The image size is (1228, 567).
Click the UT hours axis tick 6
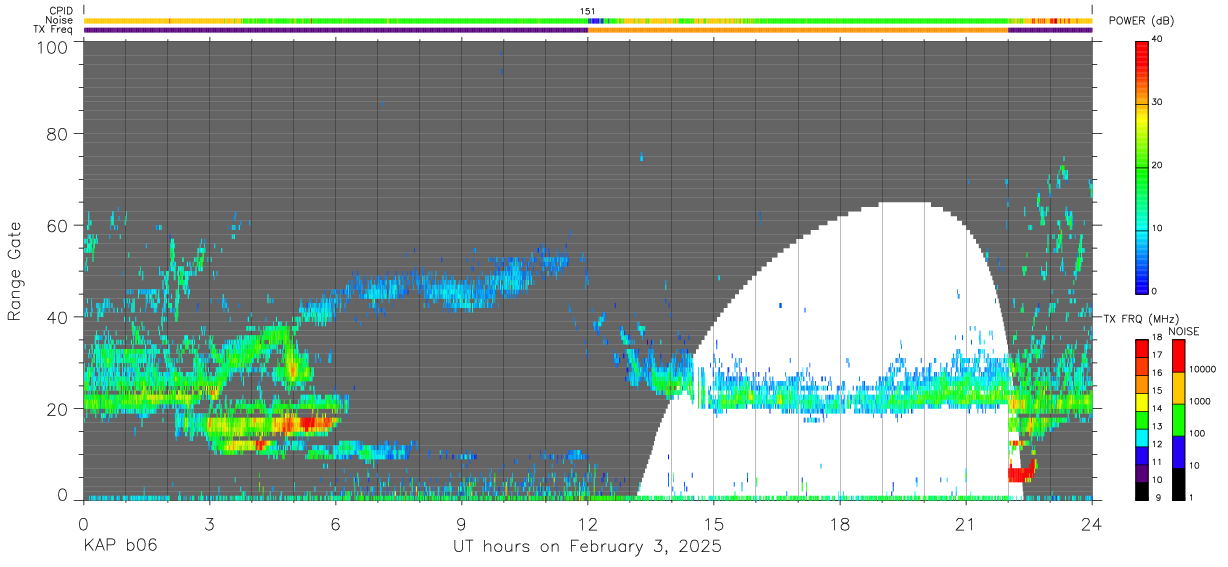[x=336, y=525]
